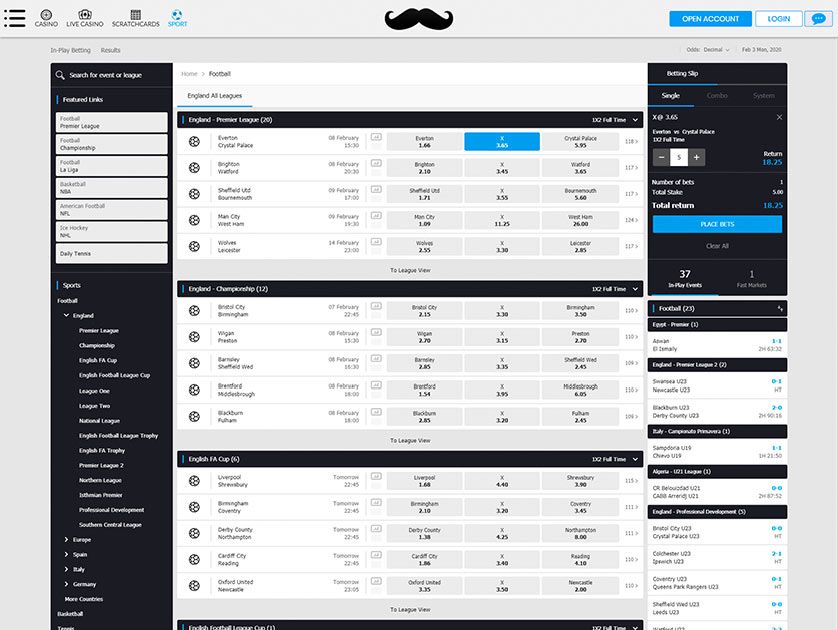The width and height of the screenshot is (838, 630).
Task: Expand the Spain leagues list
Action: click(x=66, y=555)
